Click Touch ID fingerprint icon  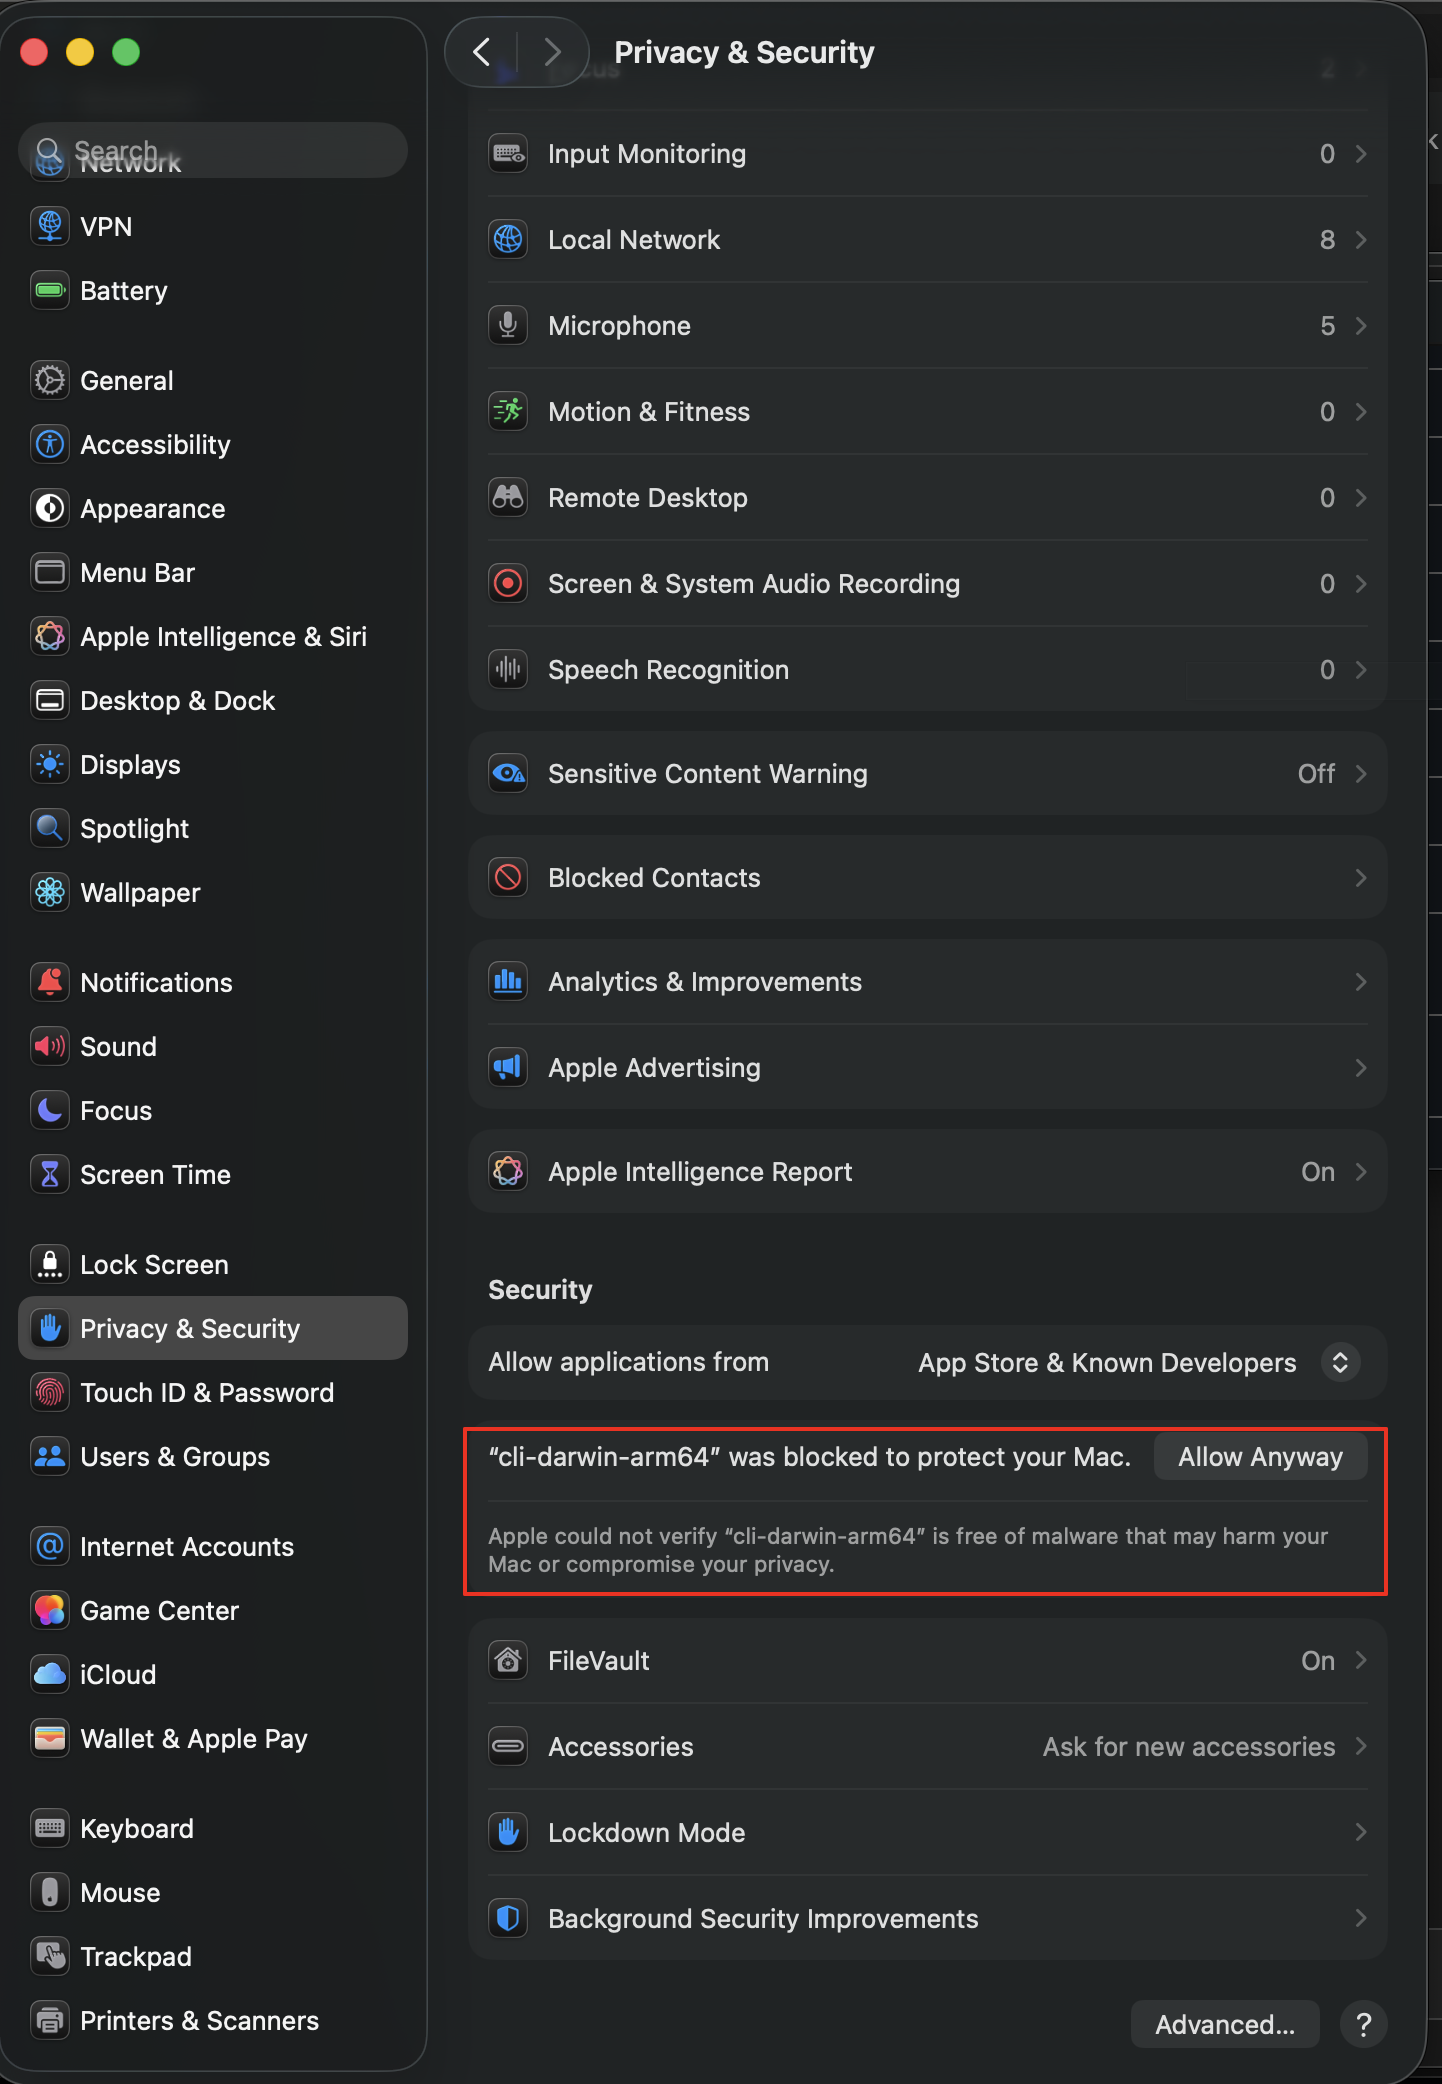[x=49, y=1392]
